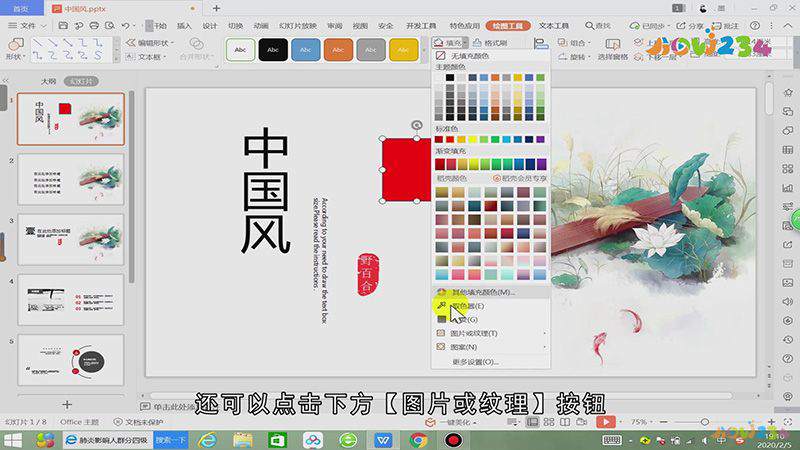Open the 动画 animation ribbon tab
Viewport: 800px width, 450px height.
tap(261, 26)
